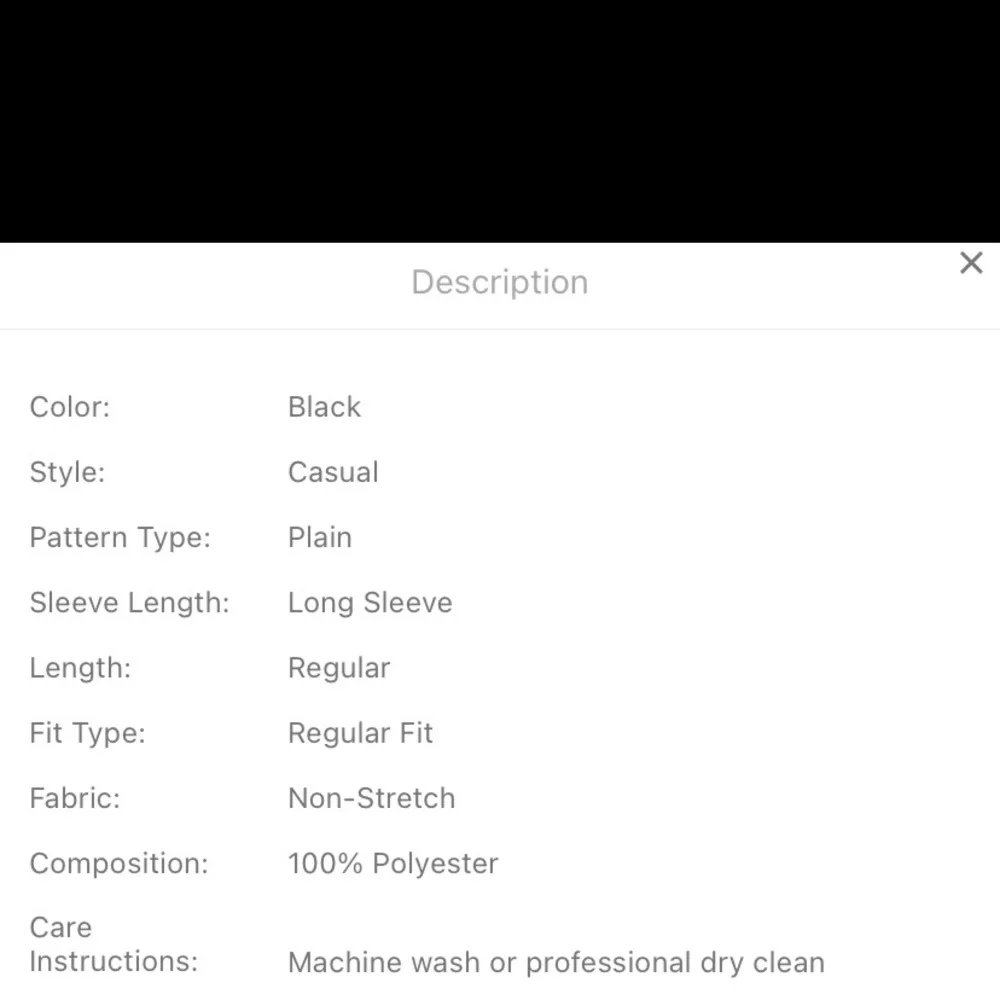Screen dimensions: 1000x1000
Task: Select the Regular Fit value
Action: (x=360, y=733)
